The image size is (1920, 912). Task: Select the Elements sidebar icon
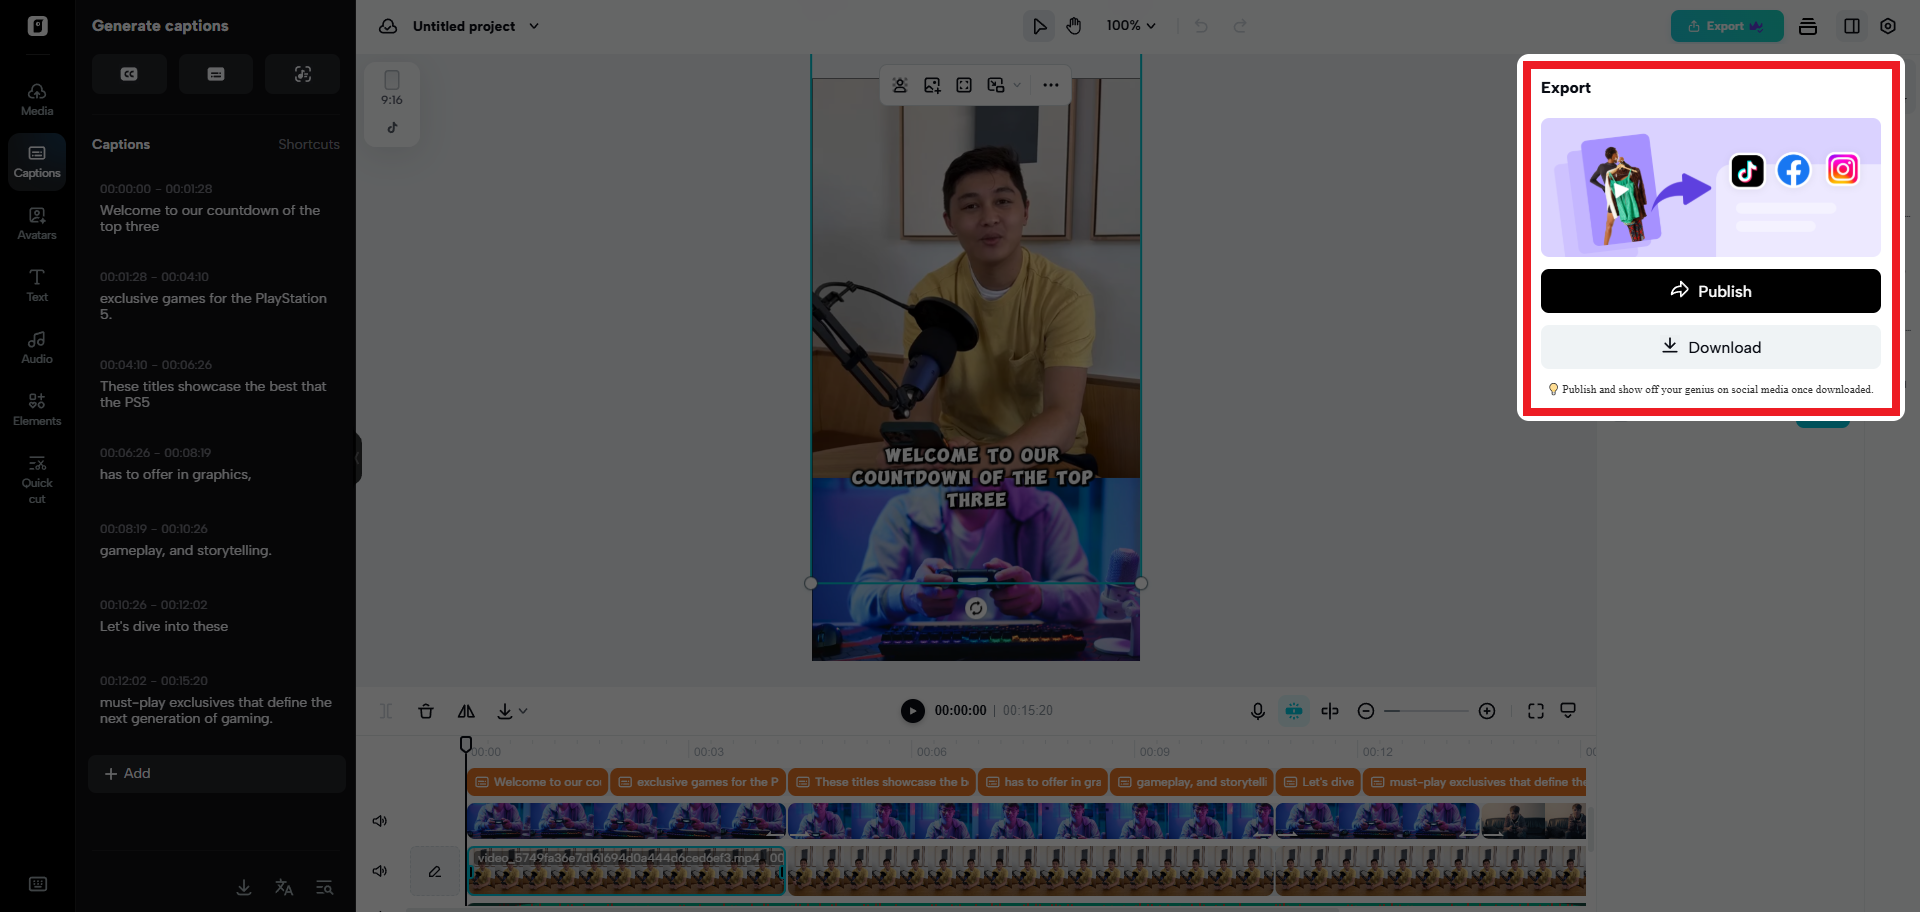(x=36, y=407)
